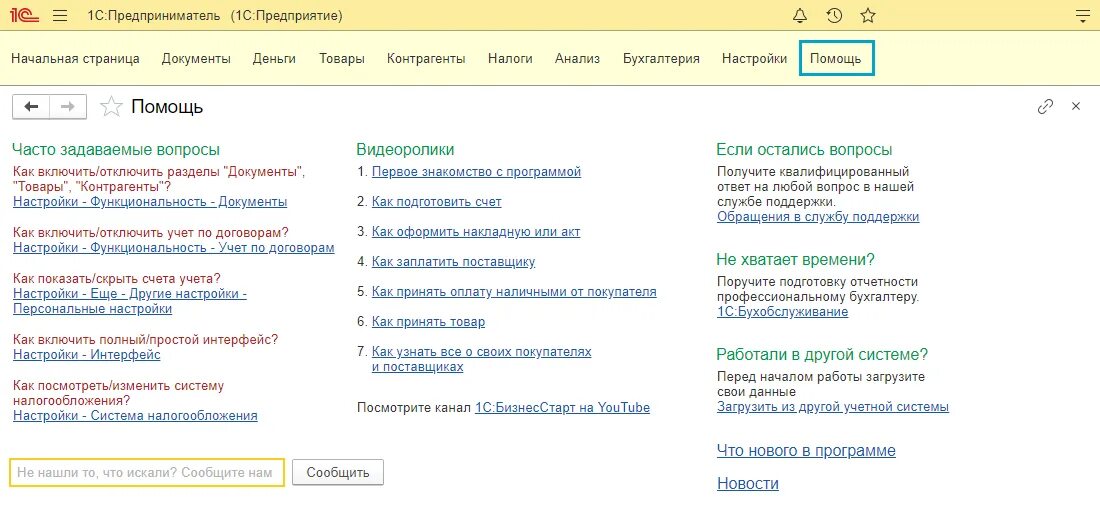1100x514 pixels.
Task: Open the Документы section
Action: [196, 59]
